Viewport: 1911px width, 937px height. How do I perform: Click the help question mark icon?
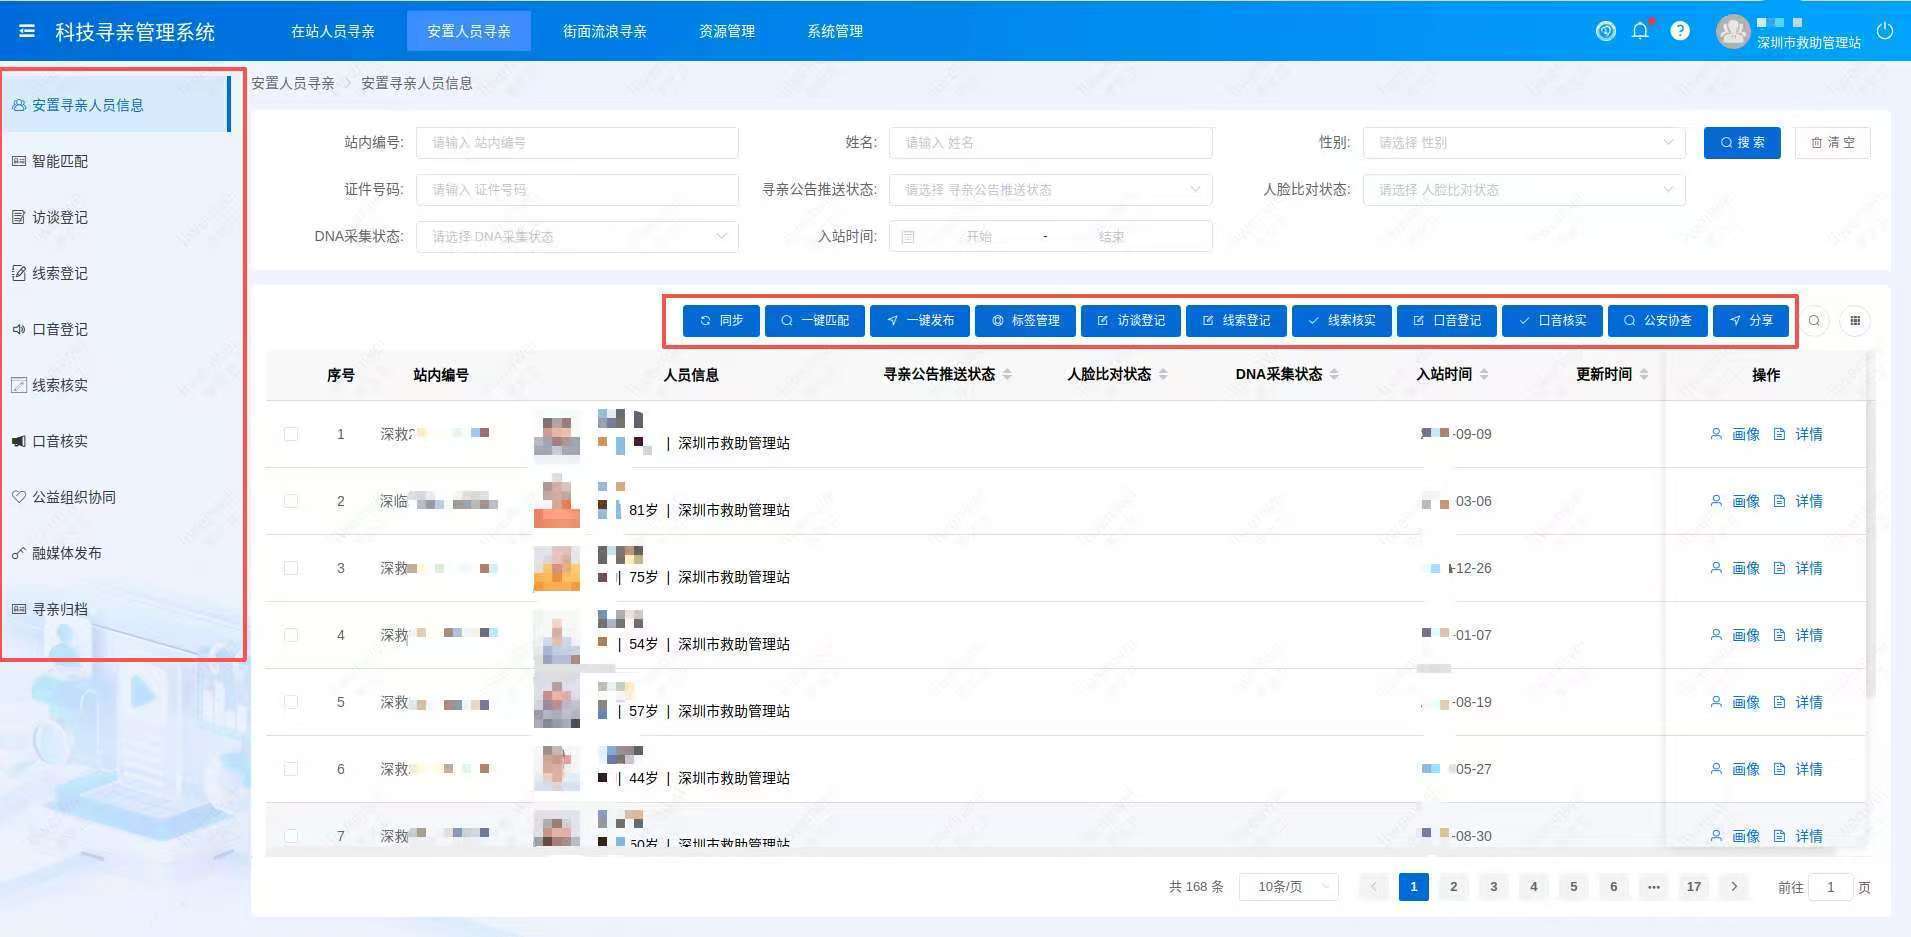pyautogui.click(x=1680, y=31)
